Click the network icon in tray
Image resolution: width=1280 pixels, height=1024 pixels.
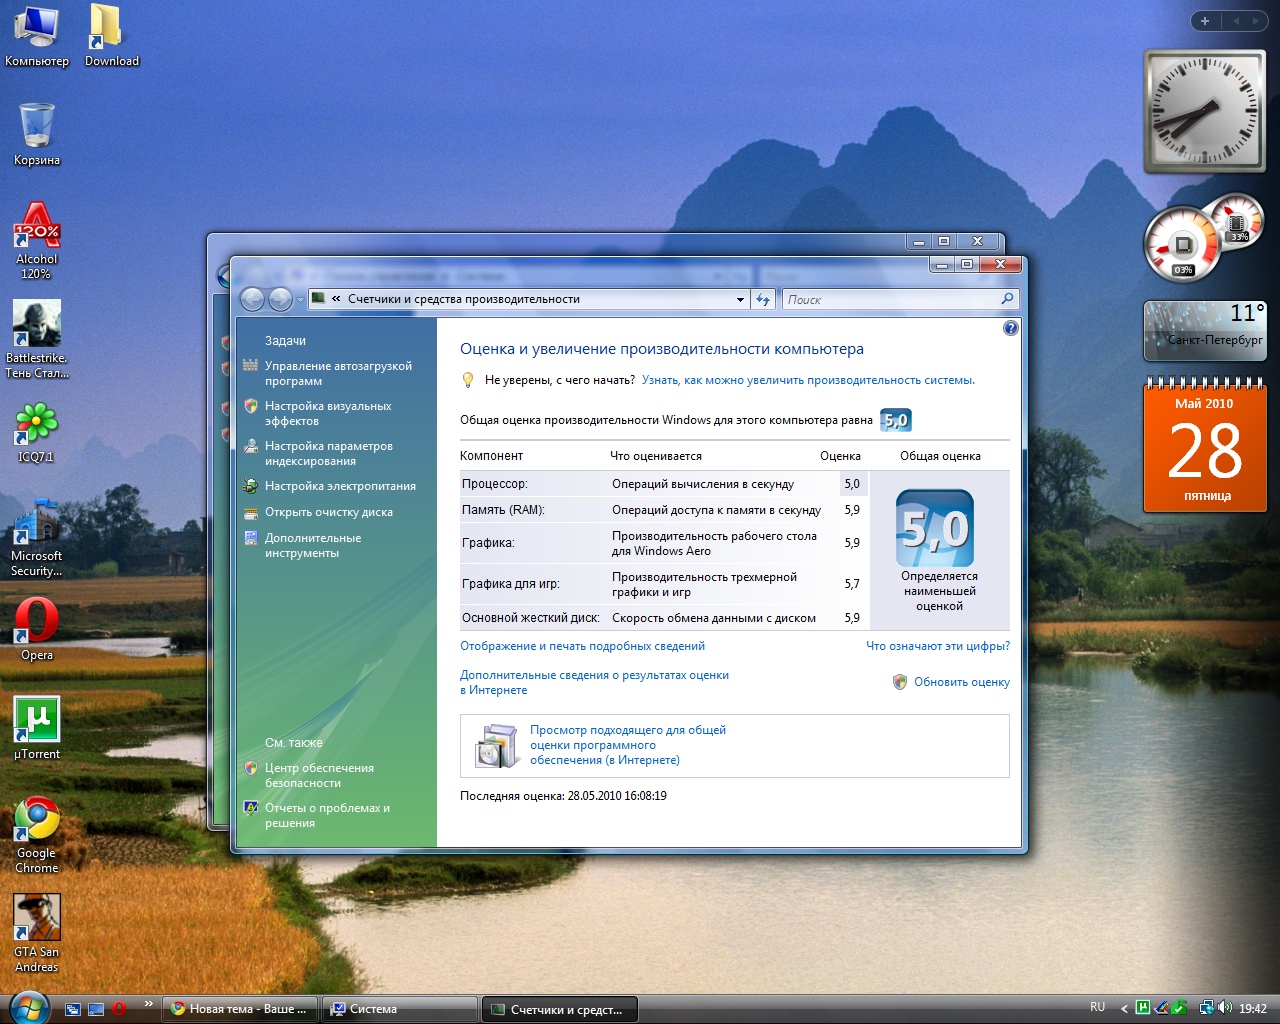(x=1207, y=1008)
